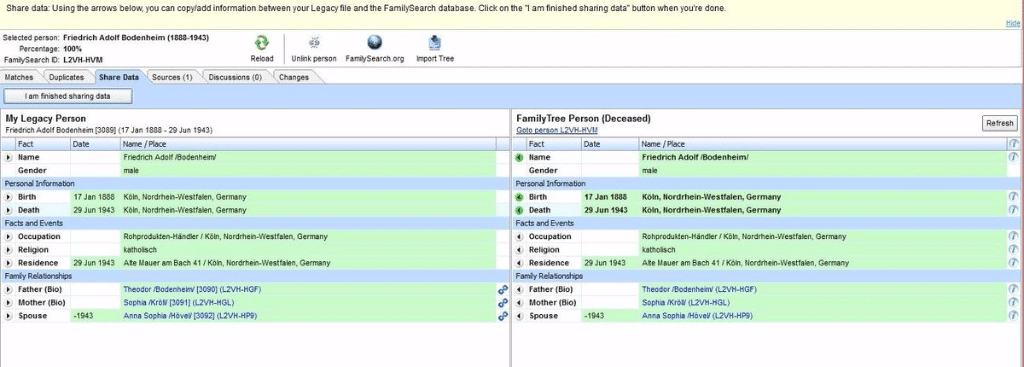Click right arrow on Legacy Mother row
The width and height of the screenshot is (1024, 367).
(x=8, y=302)
